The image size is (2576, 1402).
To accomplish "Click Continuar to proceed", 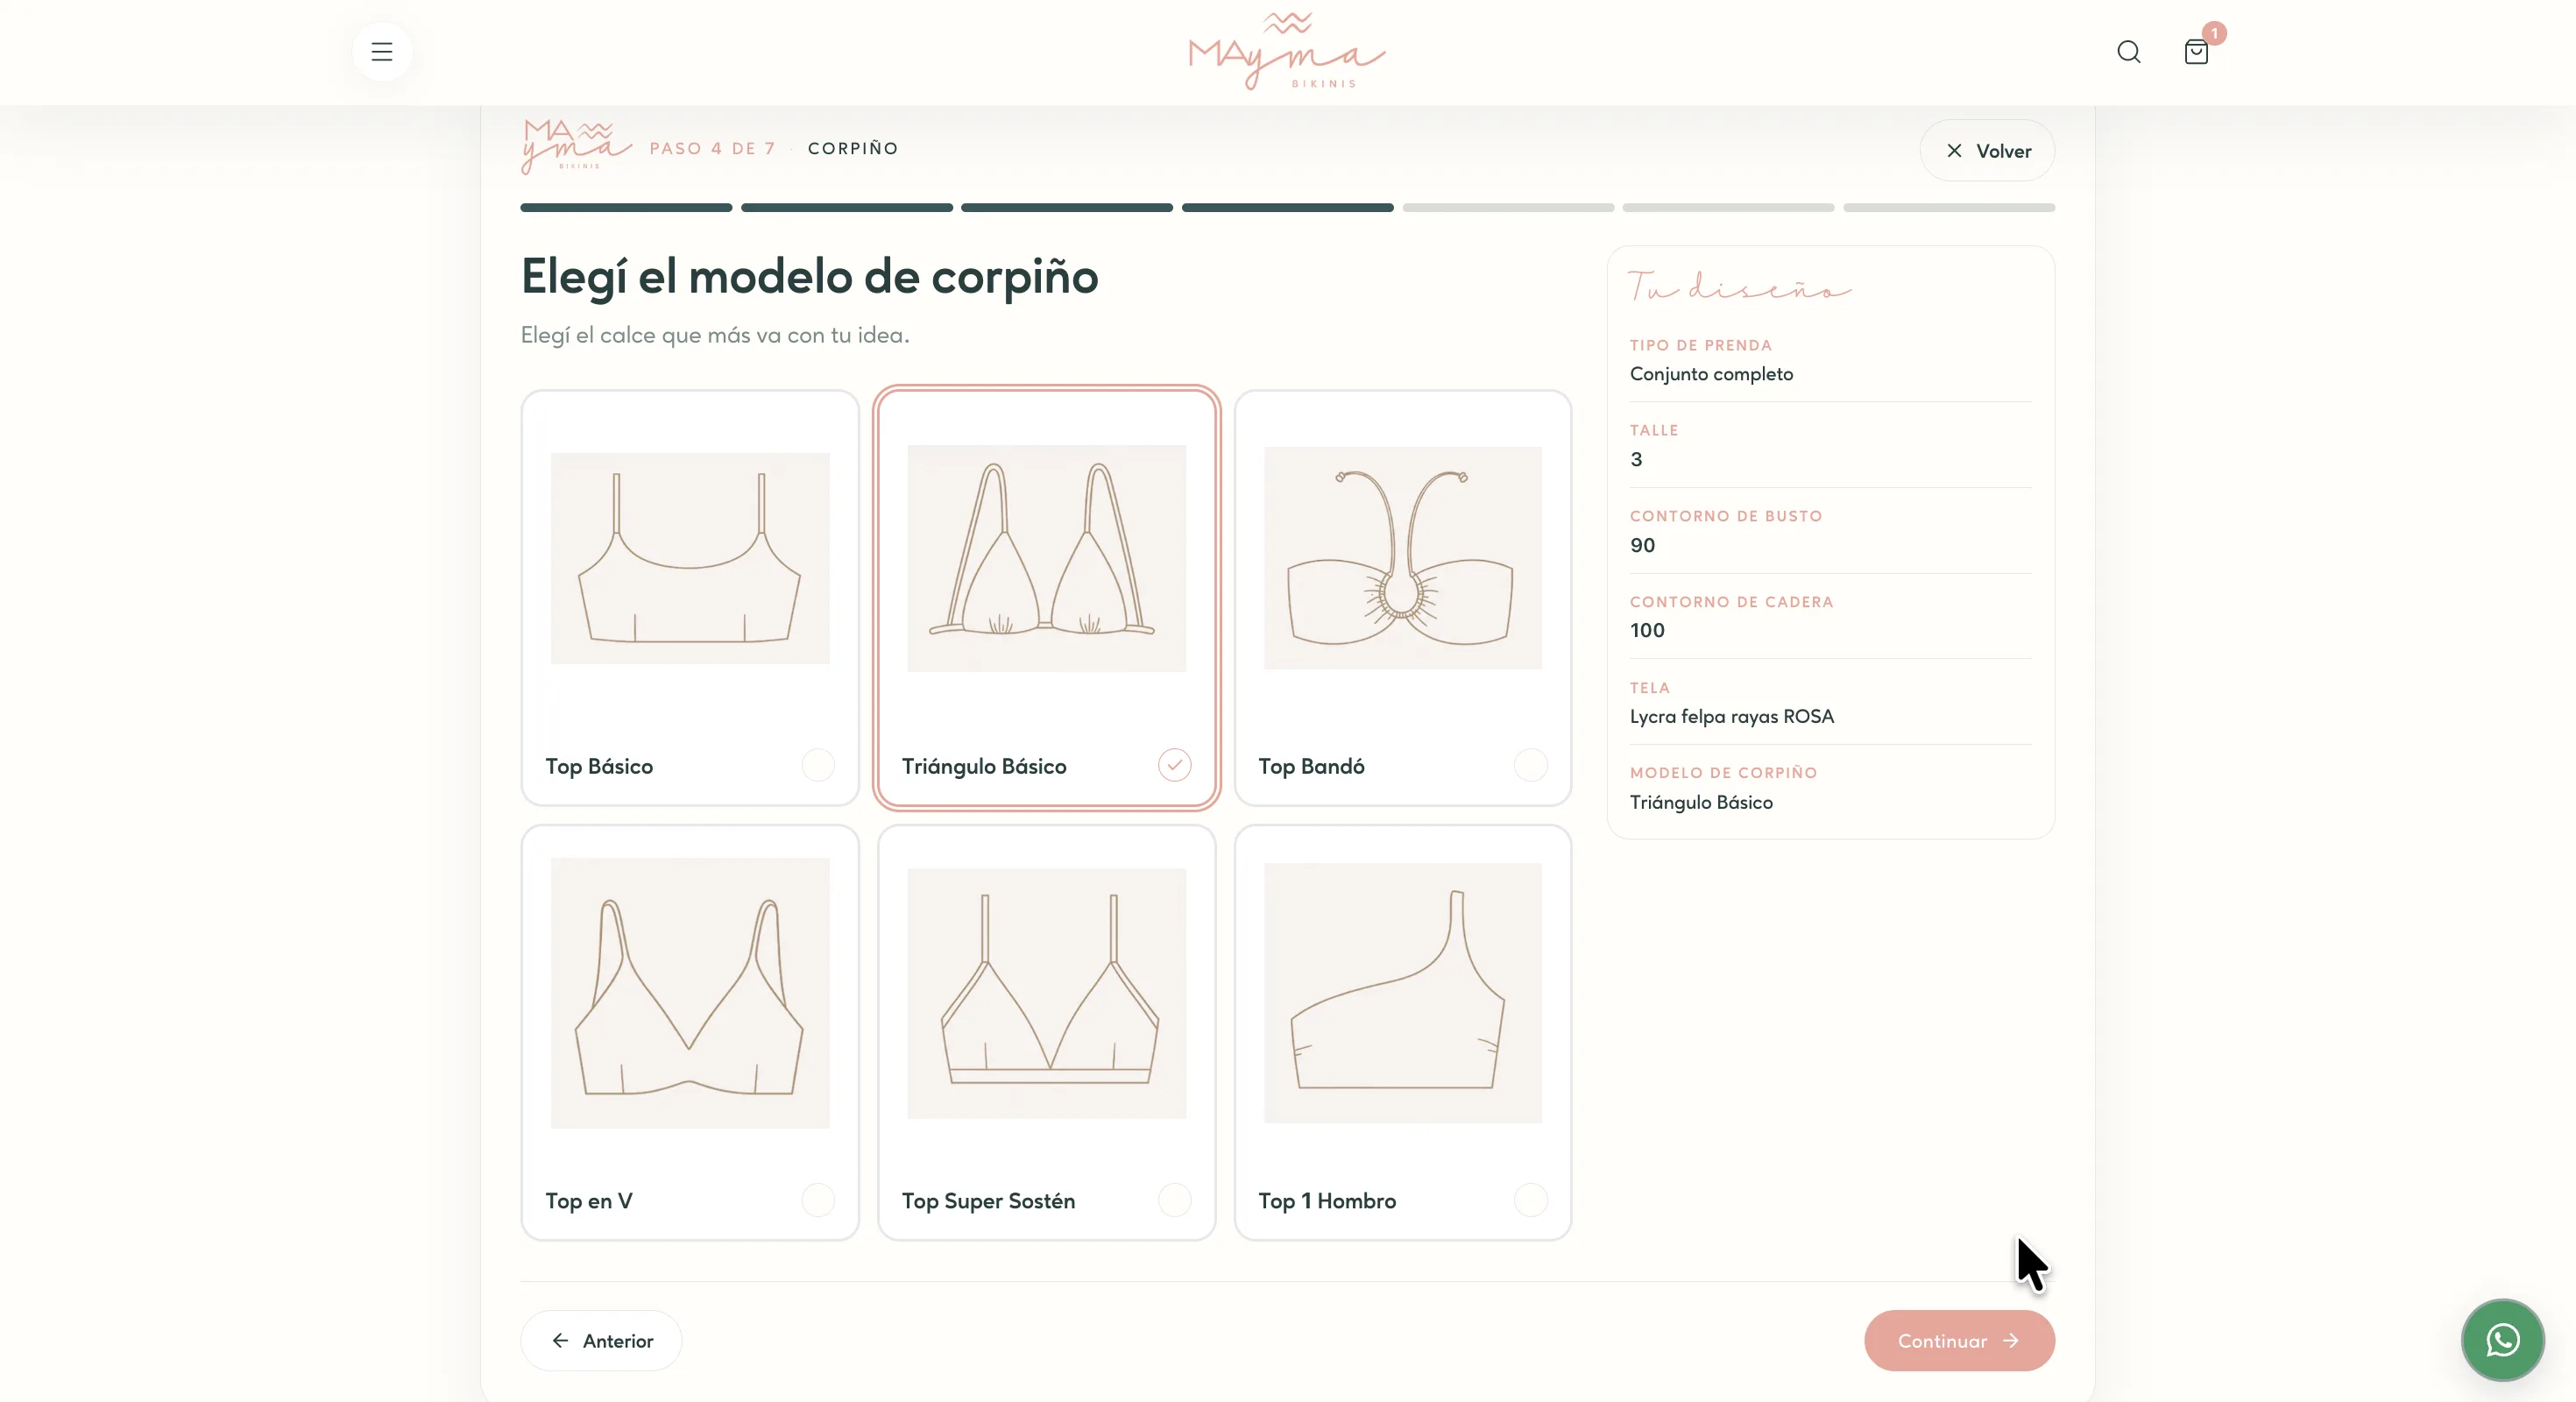I will 1958,1340.
